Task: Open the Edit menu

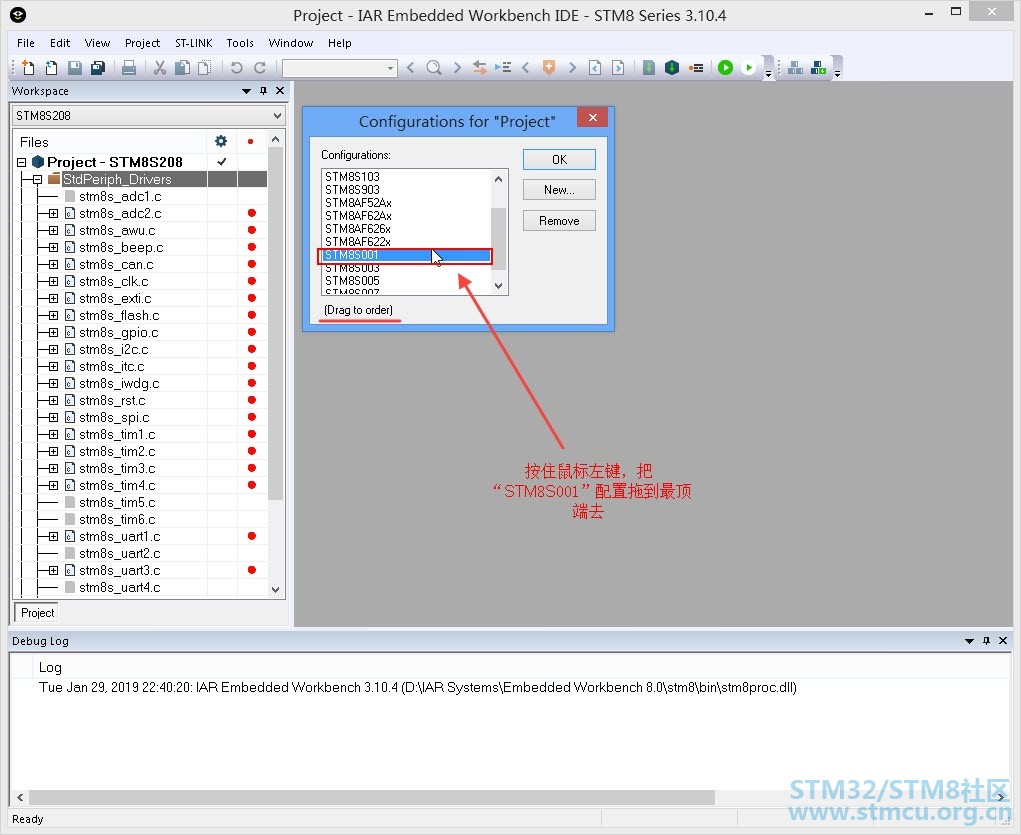Action: coord(60,43)
